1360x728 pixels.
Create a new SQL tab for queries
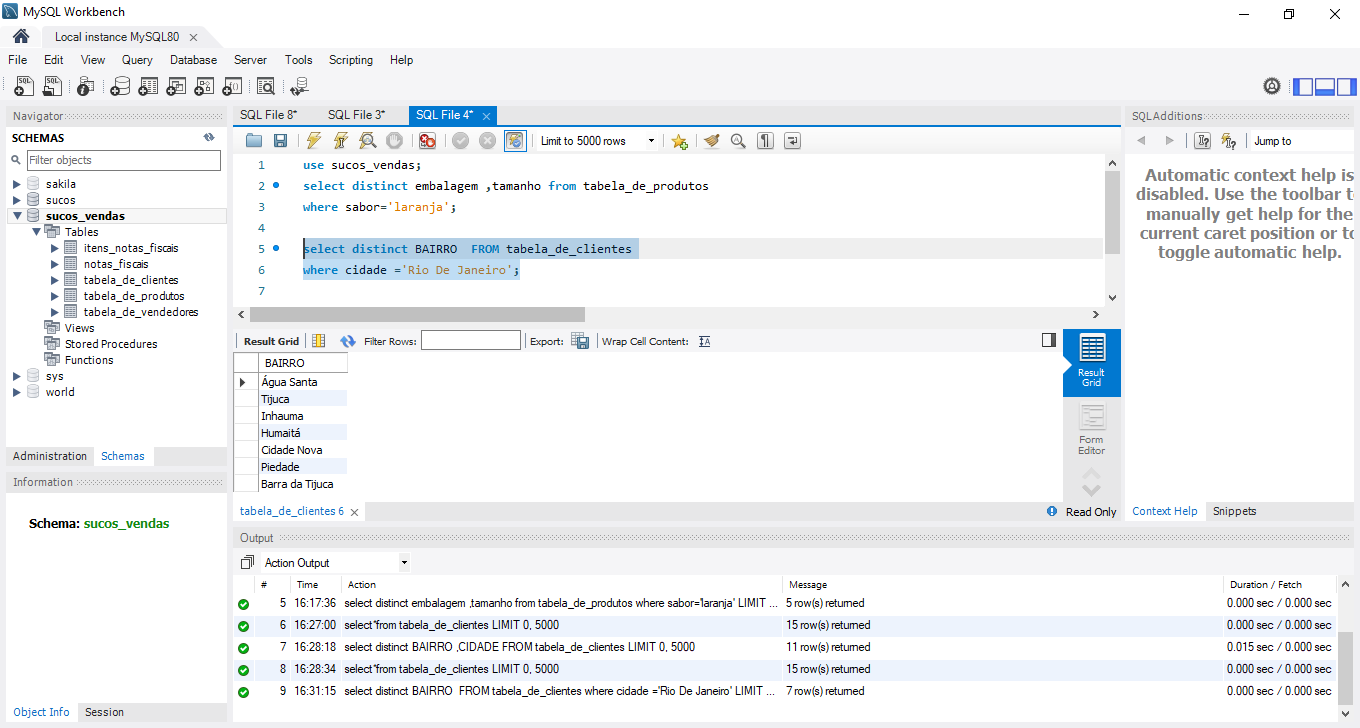pyautogui.click(x=24, y=87)
